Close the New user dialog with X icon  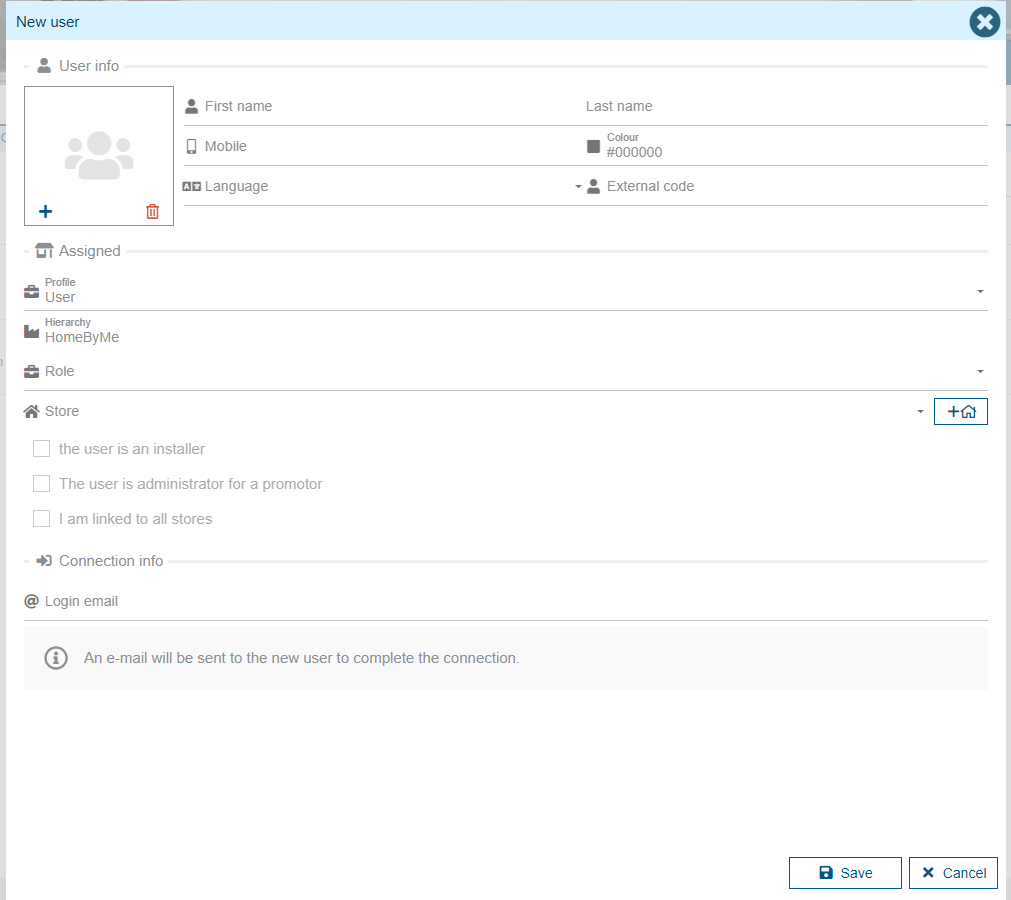pyautogui.click(x=985, y=22)
